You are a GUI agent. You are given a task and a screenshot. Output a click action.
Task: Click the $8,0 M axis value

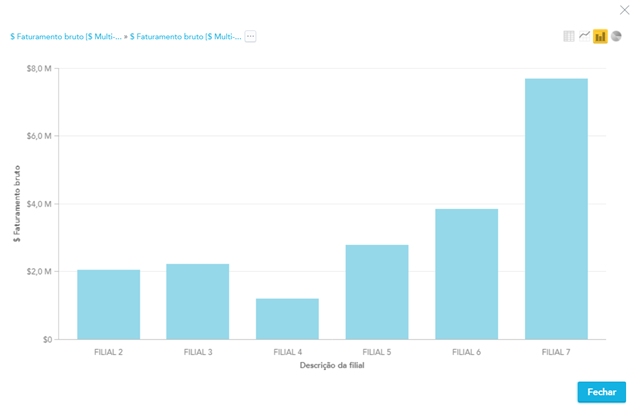[x=39, y=69]
